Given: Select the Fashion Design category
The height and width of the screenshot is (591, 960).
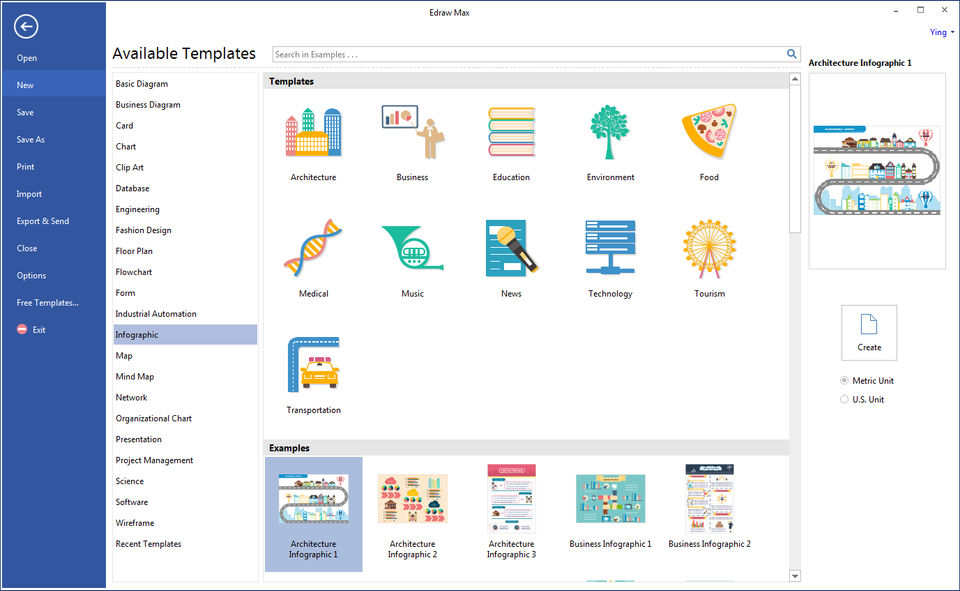Looking at the screenshot, I should tap(143, 230).
